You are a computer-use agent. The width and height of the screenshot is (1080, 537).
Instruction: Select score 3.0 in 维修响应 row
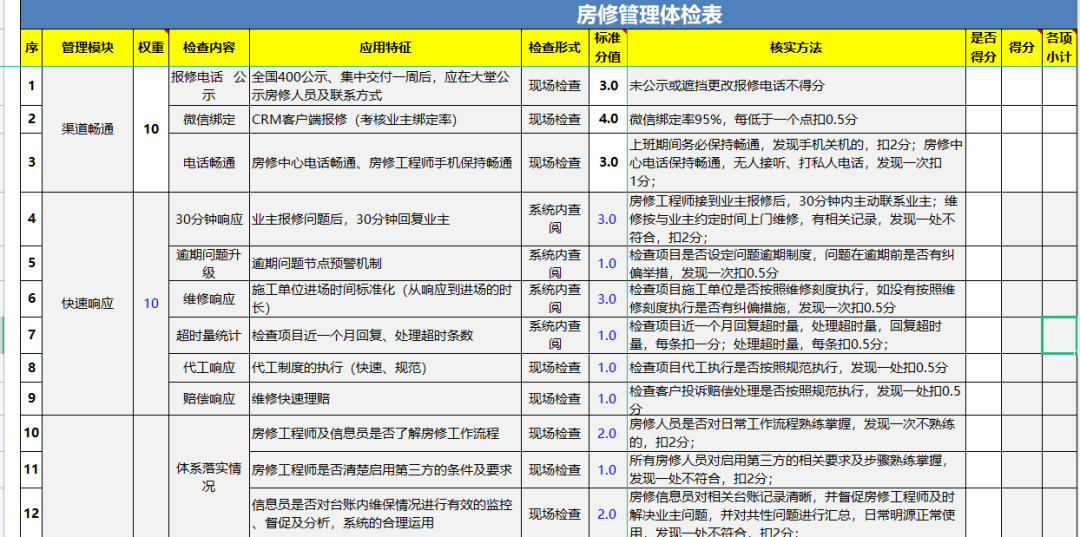point(608,299)
